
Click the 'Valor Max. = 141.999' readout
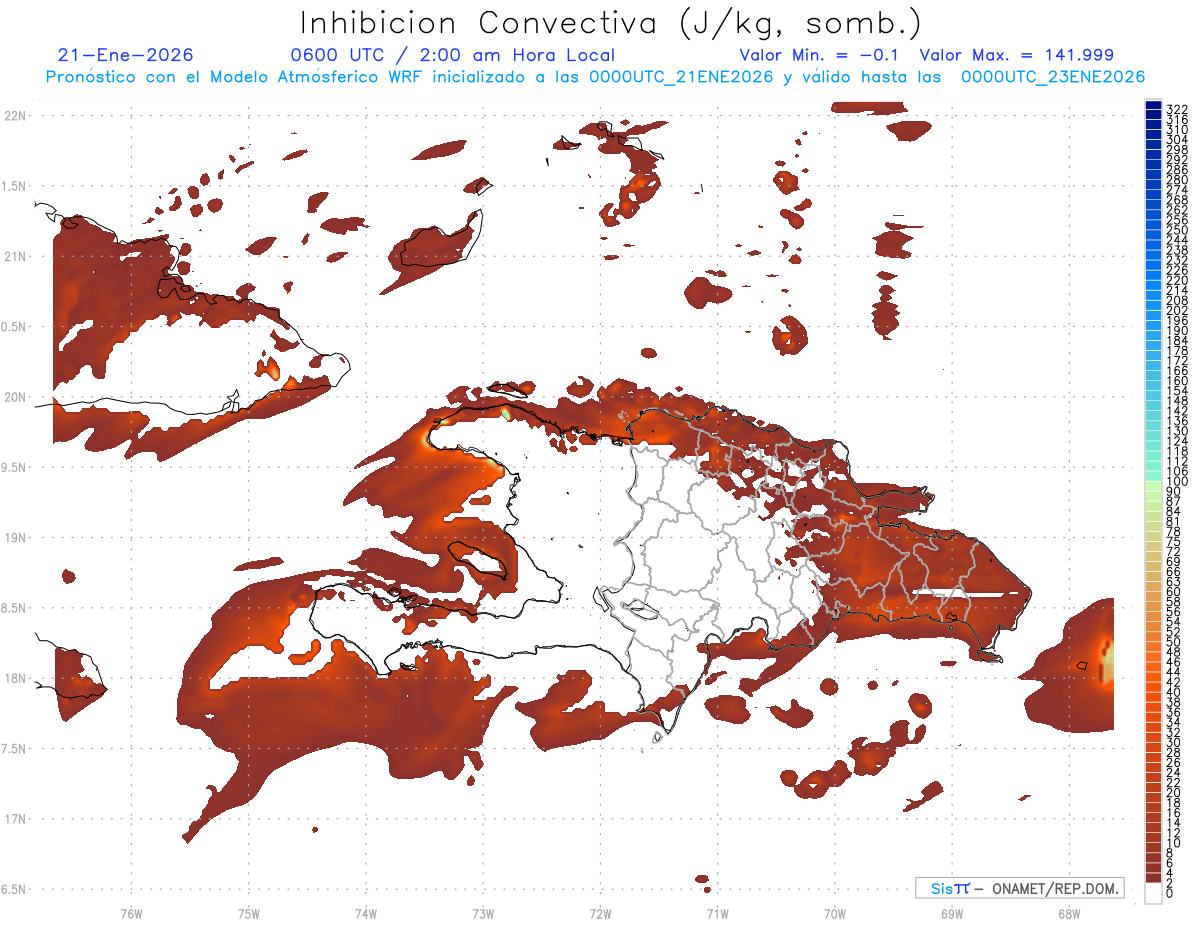click(1016, 56)
